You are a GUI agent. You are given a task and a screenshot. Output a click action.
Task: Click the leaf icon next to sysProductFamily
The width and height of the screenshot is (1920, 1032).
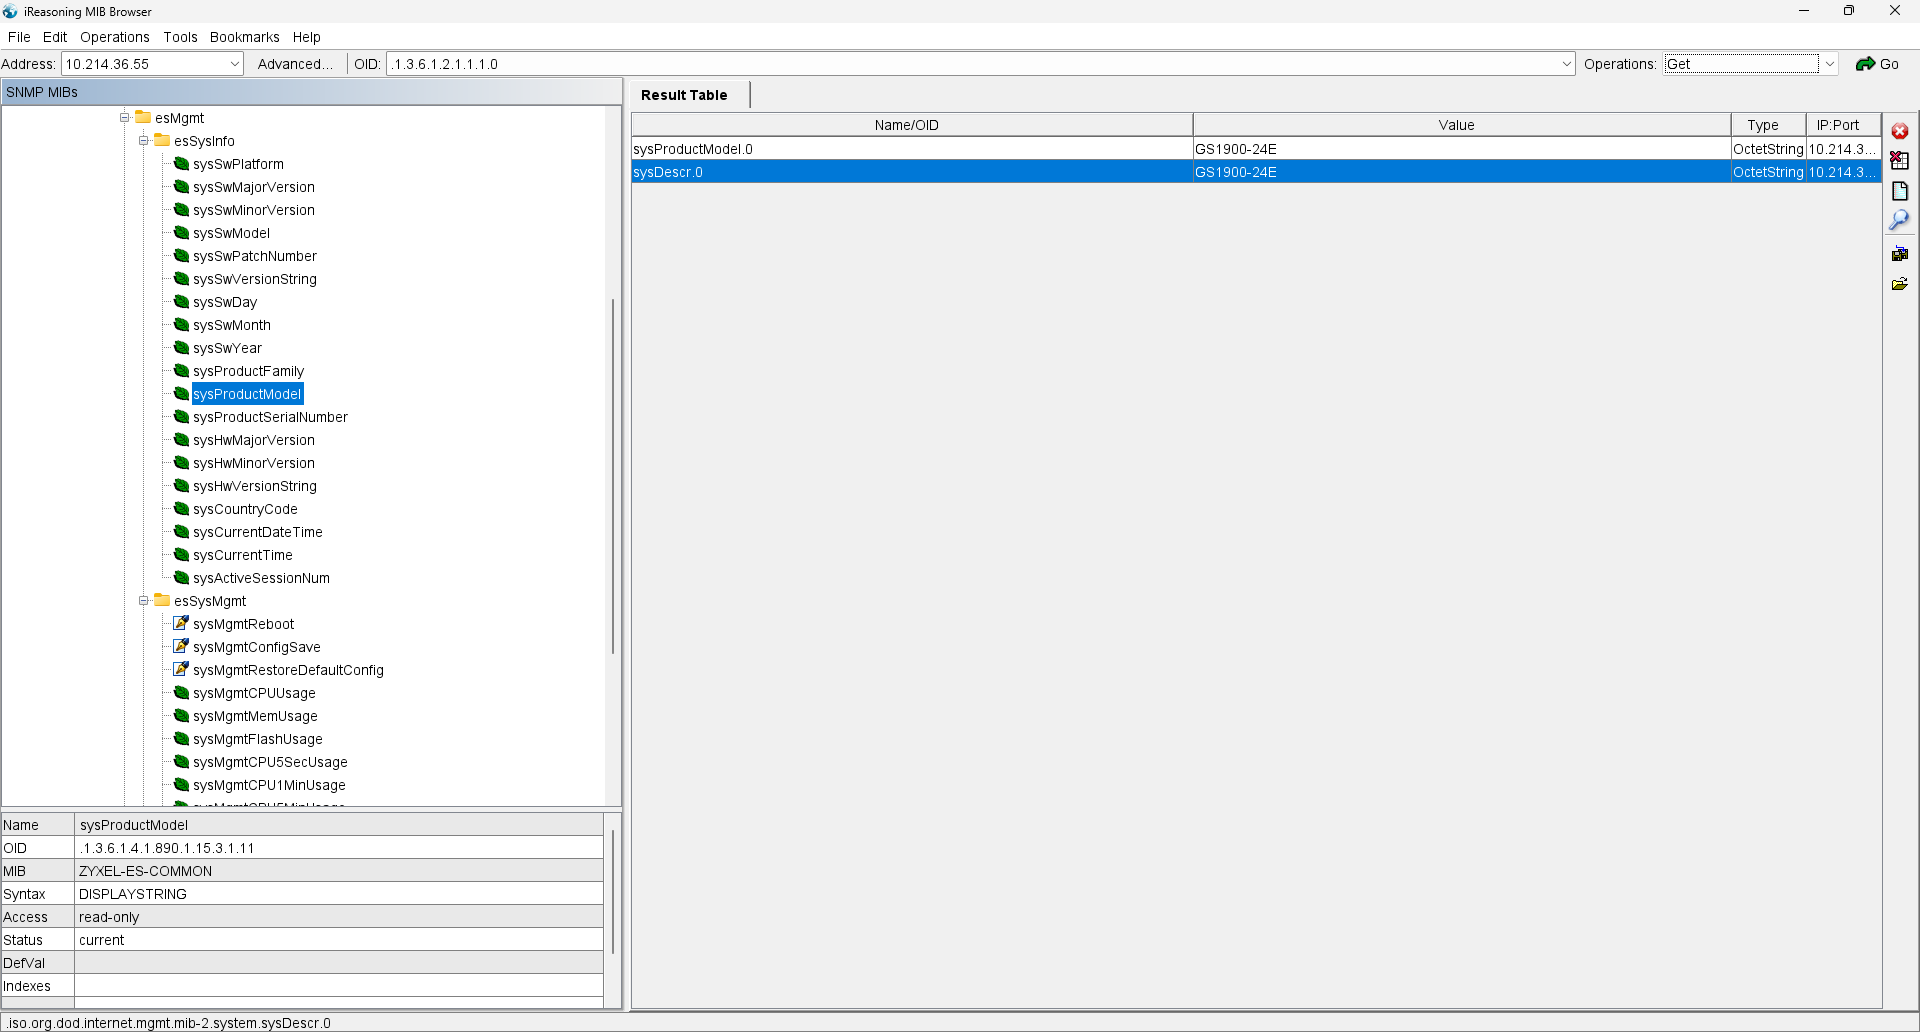[181, 370]
